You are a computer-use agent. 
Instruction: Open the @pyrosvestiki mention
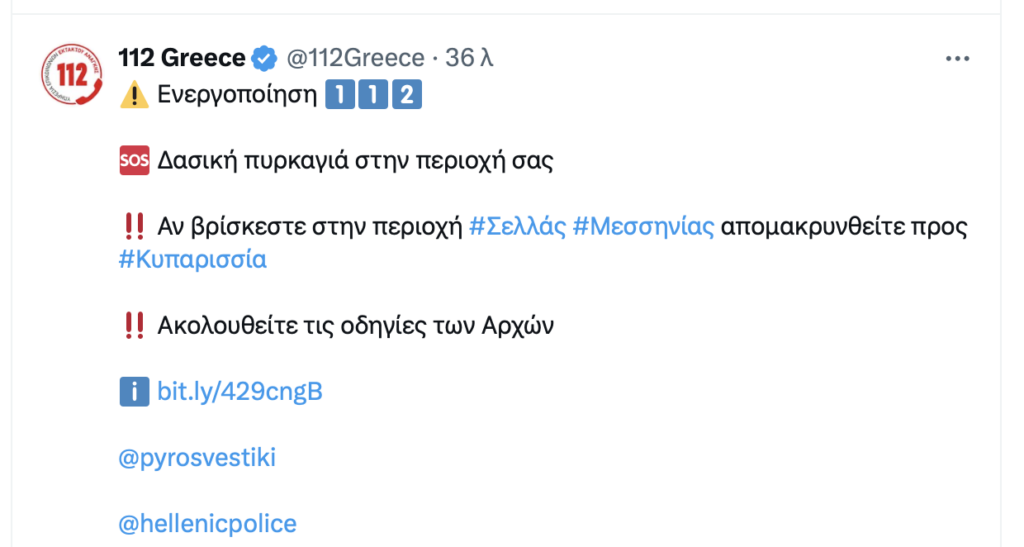tap(197, 458)
